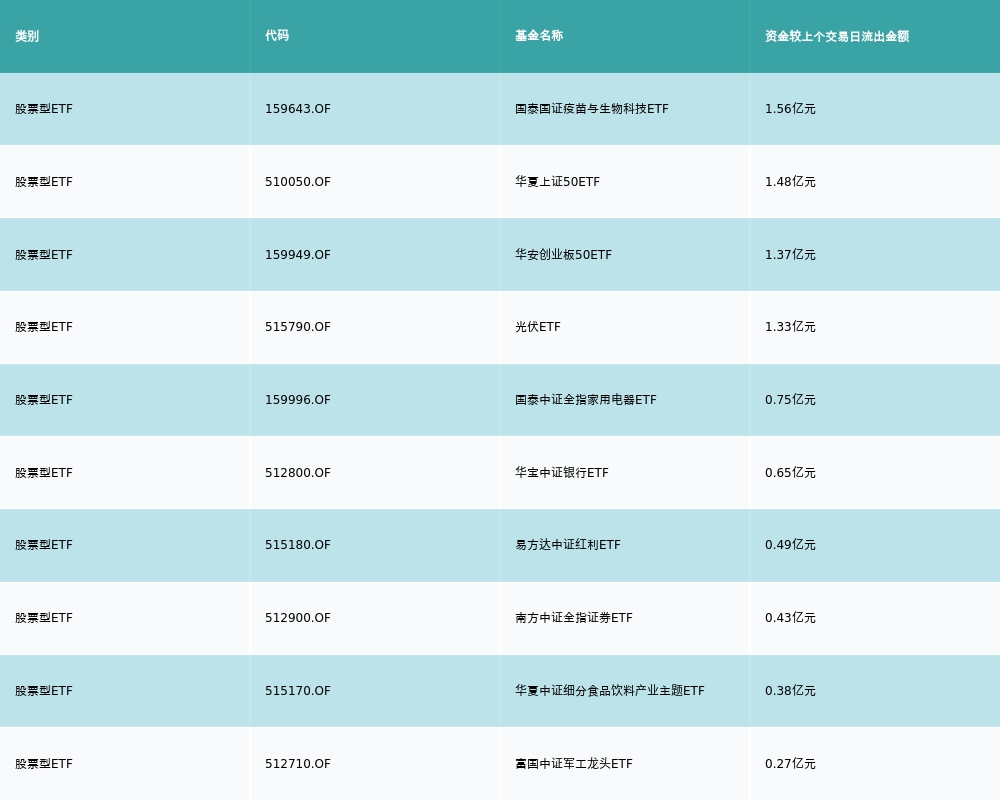This screenshot has width=1000, height=800.
Task: Click 股票型ETF in the 515180.OF row
Action: click(44, 545)
